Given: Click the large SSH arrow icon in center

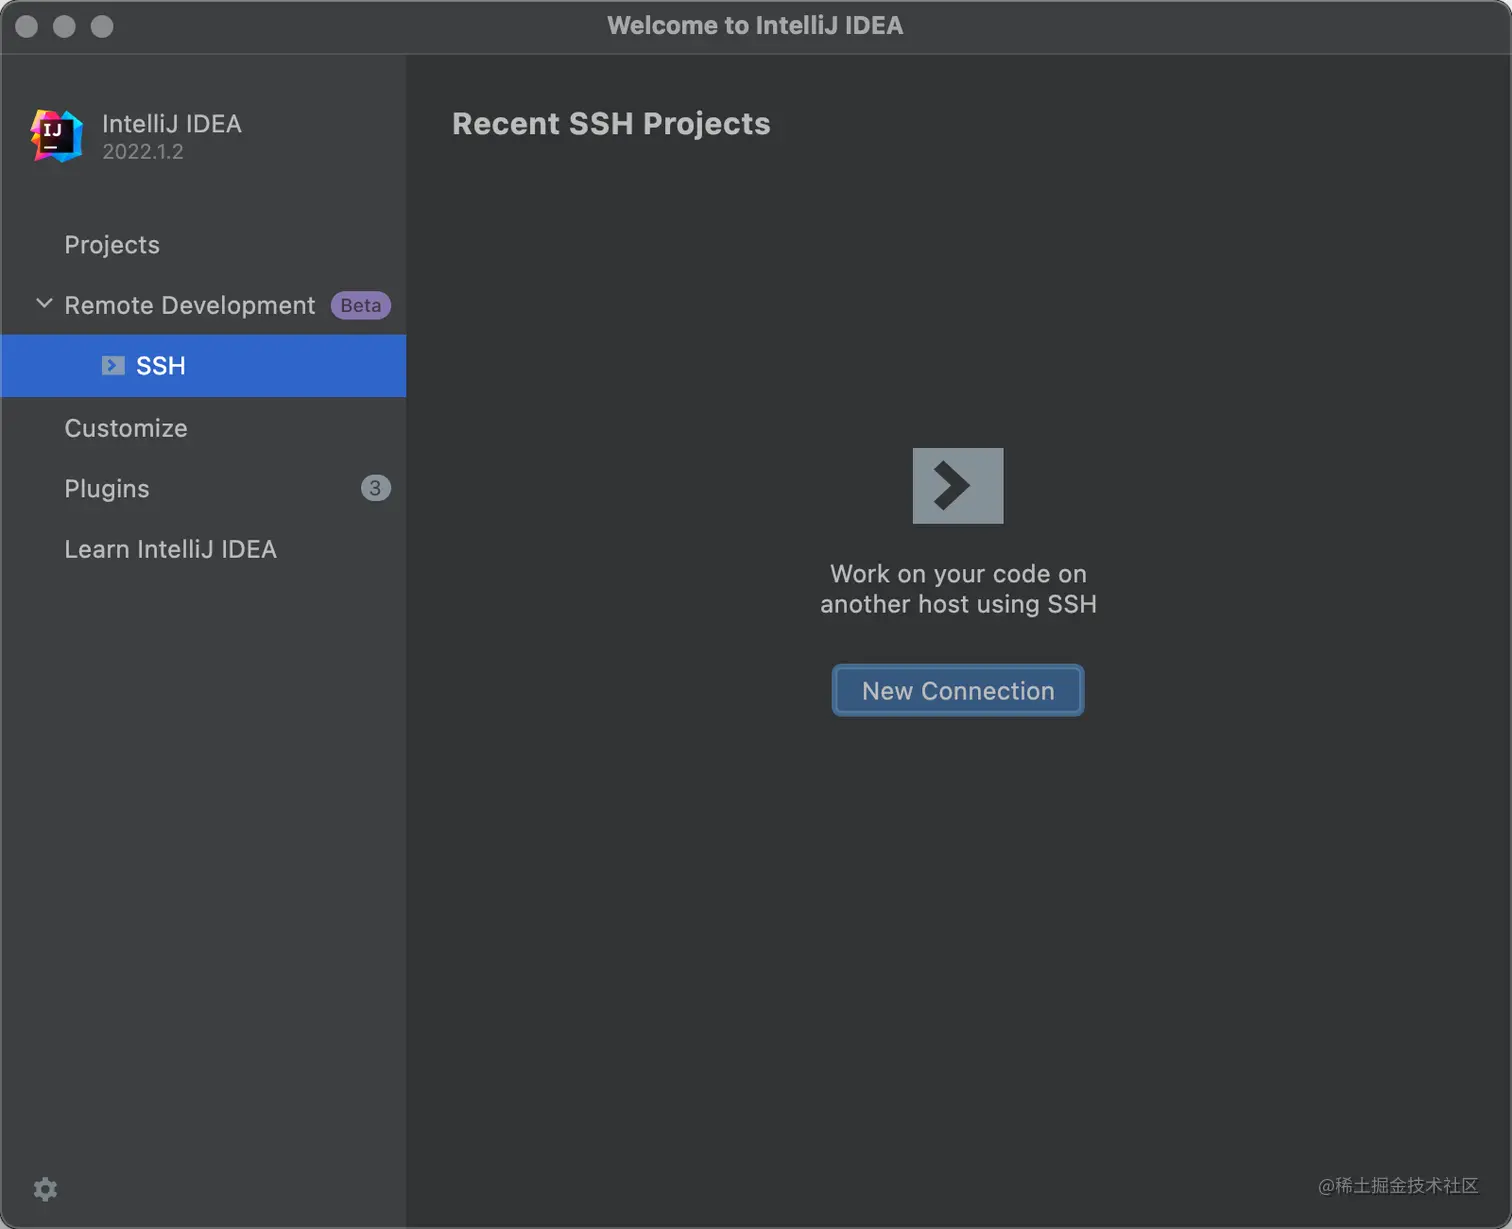Looking at the screenshot, I should coord(957,486).
